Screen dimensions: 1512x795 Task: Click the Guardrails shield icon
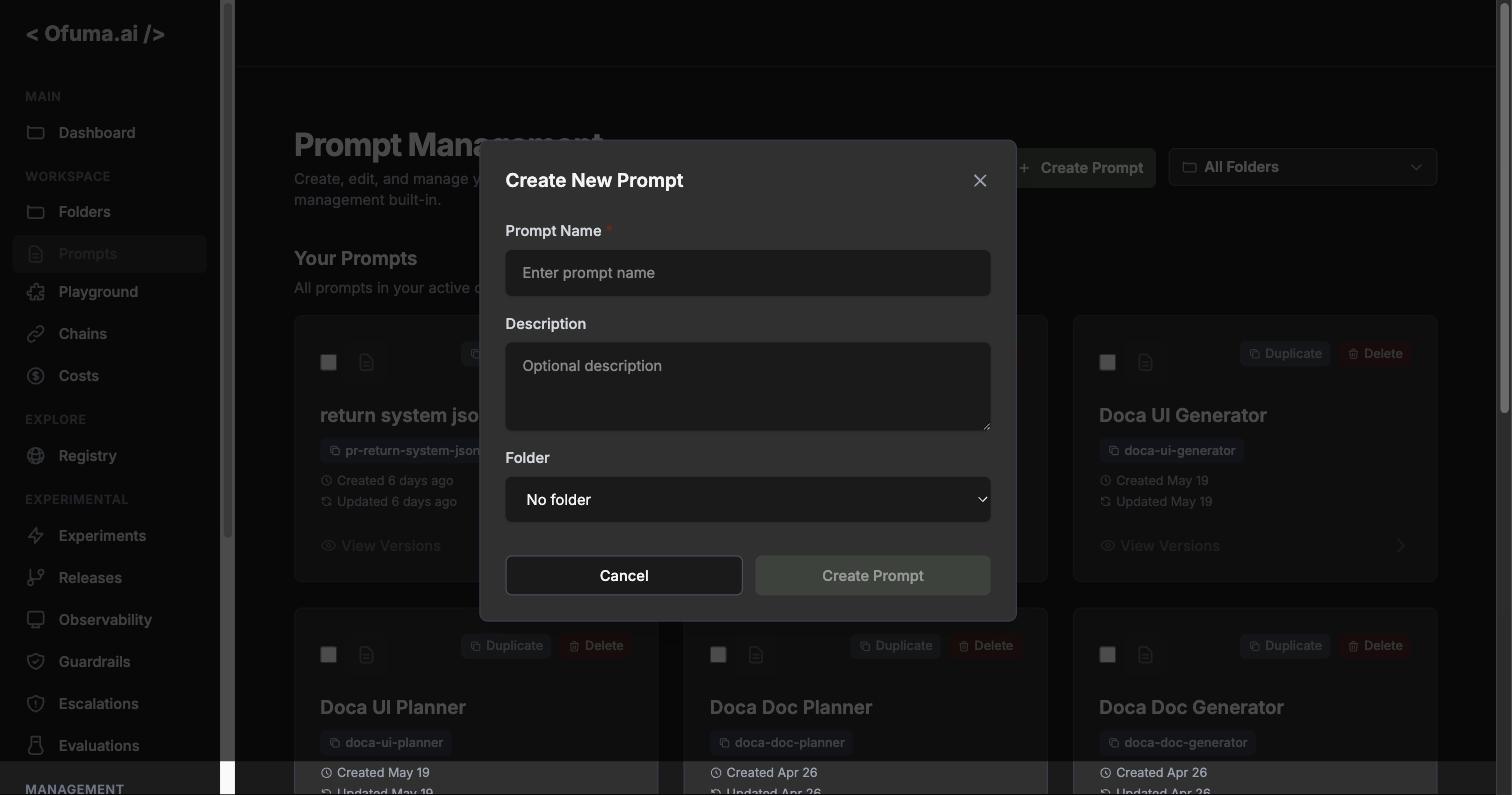[36, 662]
